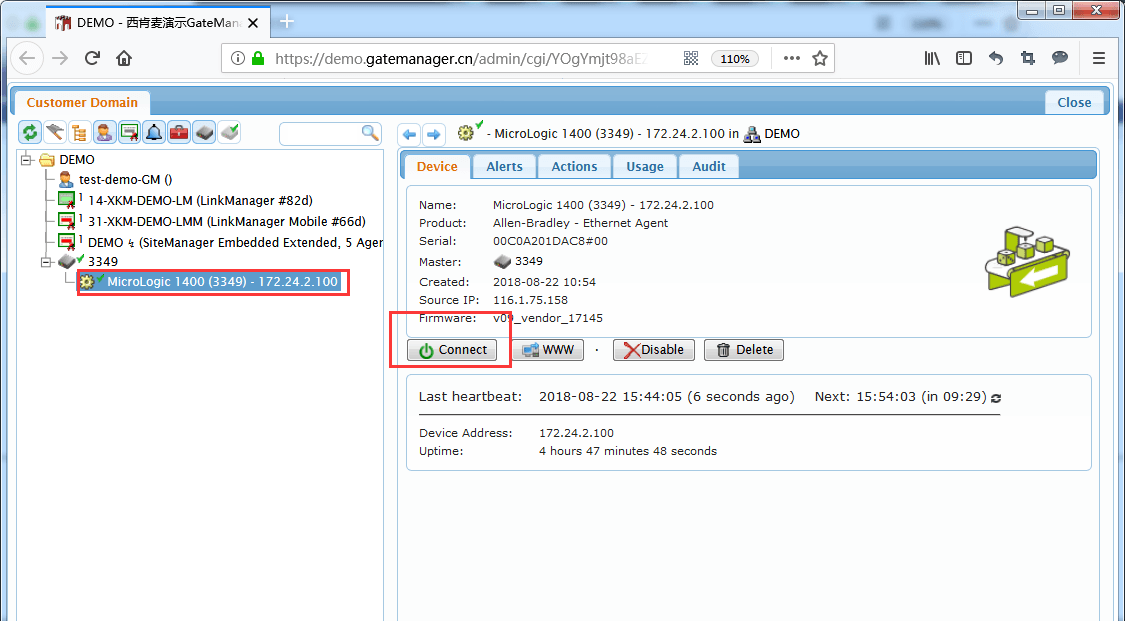Viewport: 1125px width, 621px height.
Task: Click the chat bubble toolbar icon
Action: (1060, 58)
